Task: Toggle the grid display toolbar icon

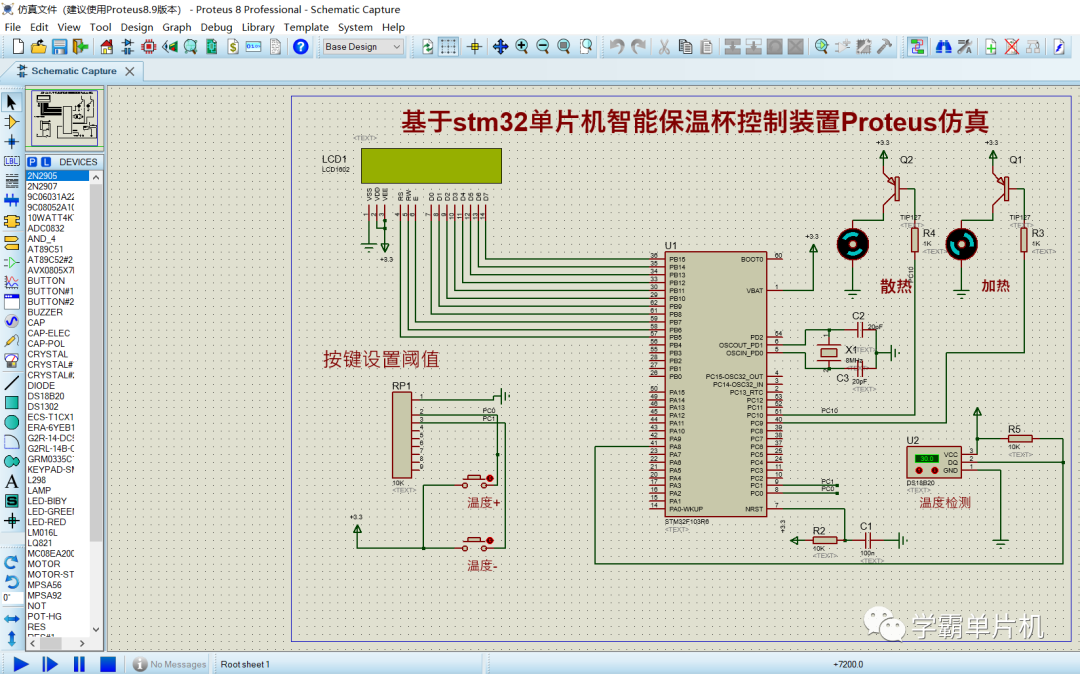Action: coord(448,47)
